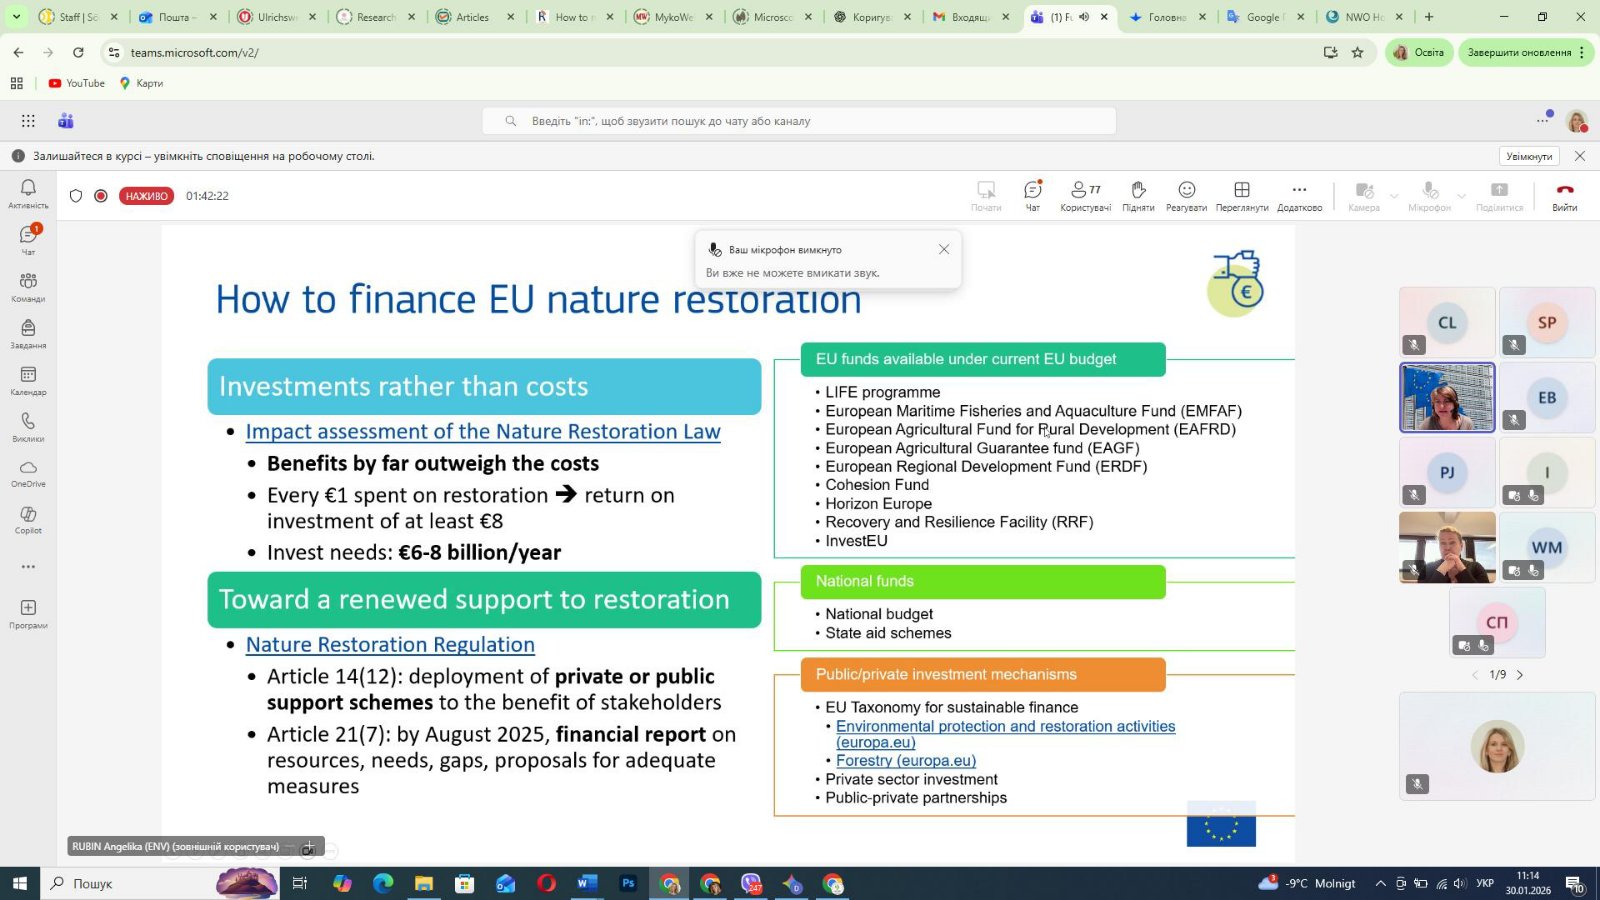This screenshot has height=900, width=1600.
Task: Click Увімкнути to enable desktop notifications
Action: [1529, 156]
